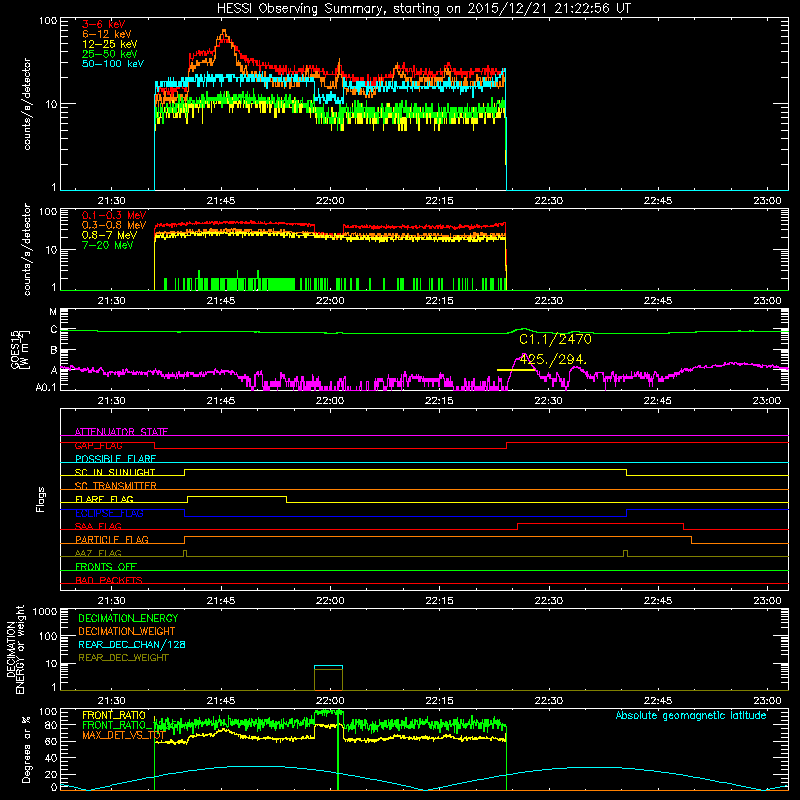Click the 425./294. position annotation
Image resolution: width=800 pixels, height=800 pixels.
554,360
